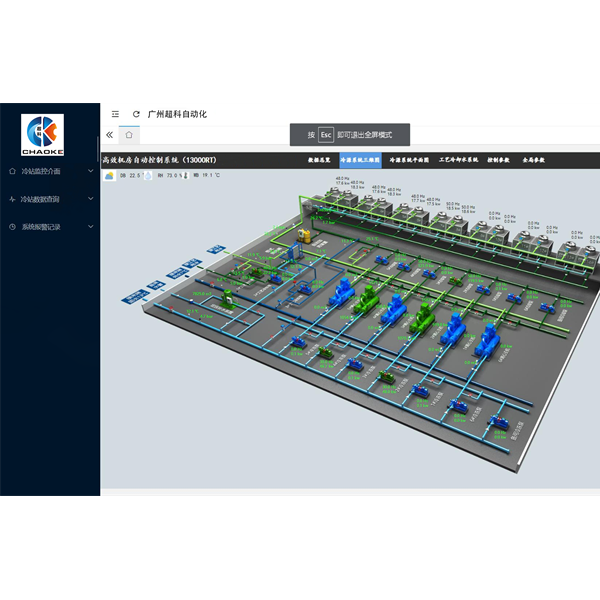
Task: Click the double-left-arrow tab scroll icon
Action: [x=109, y=135]
